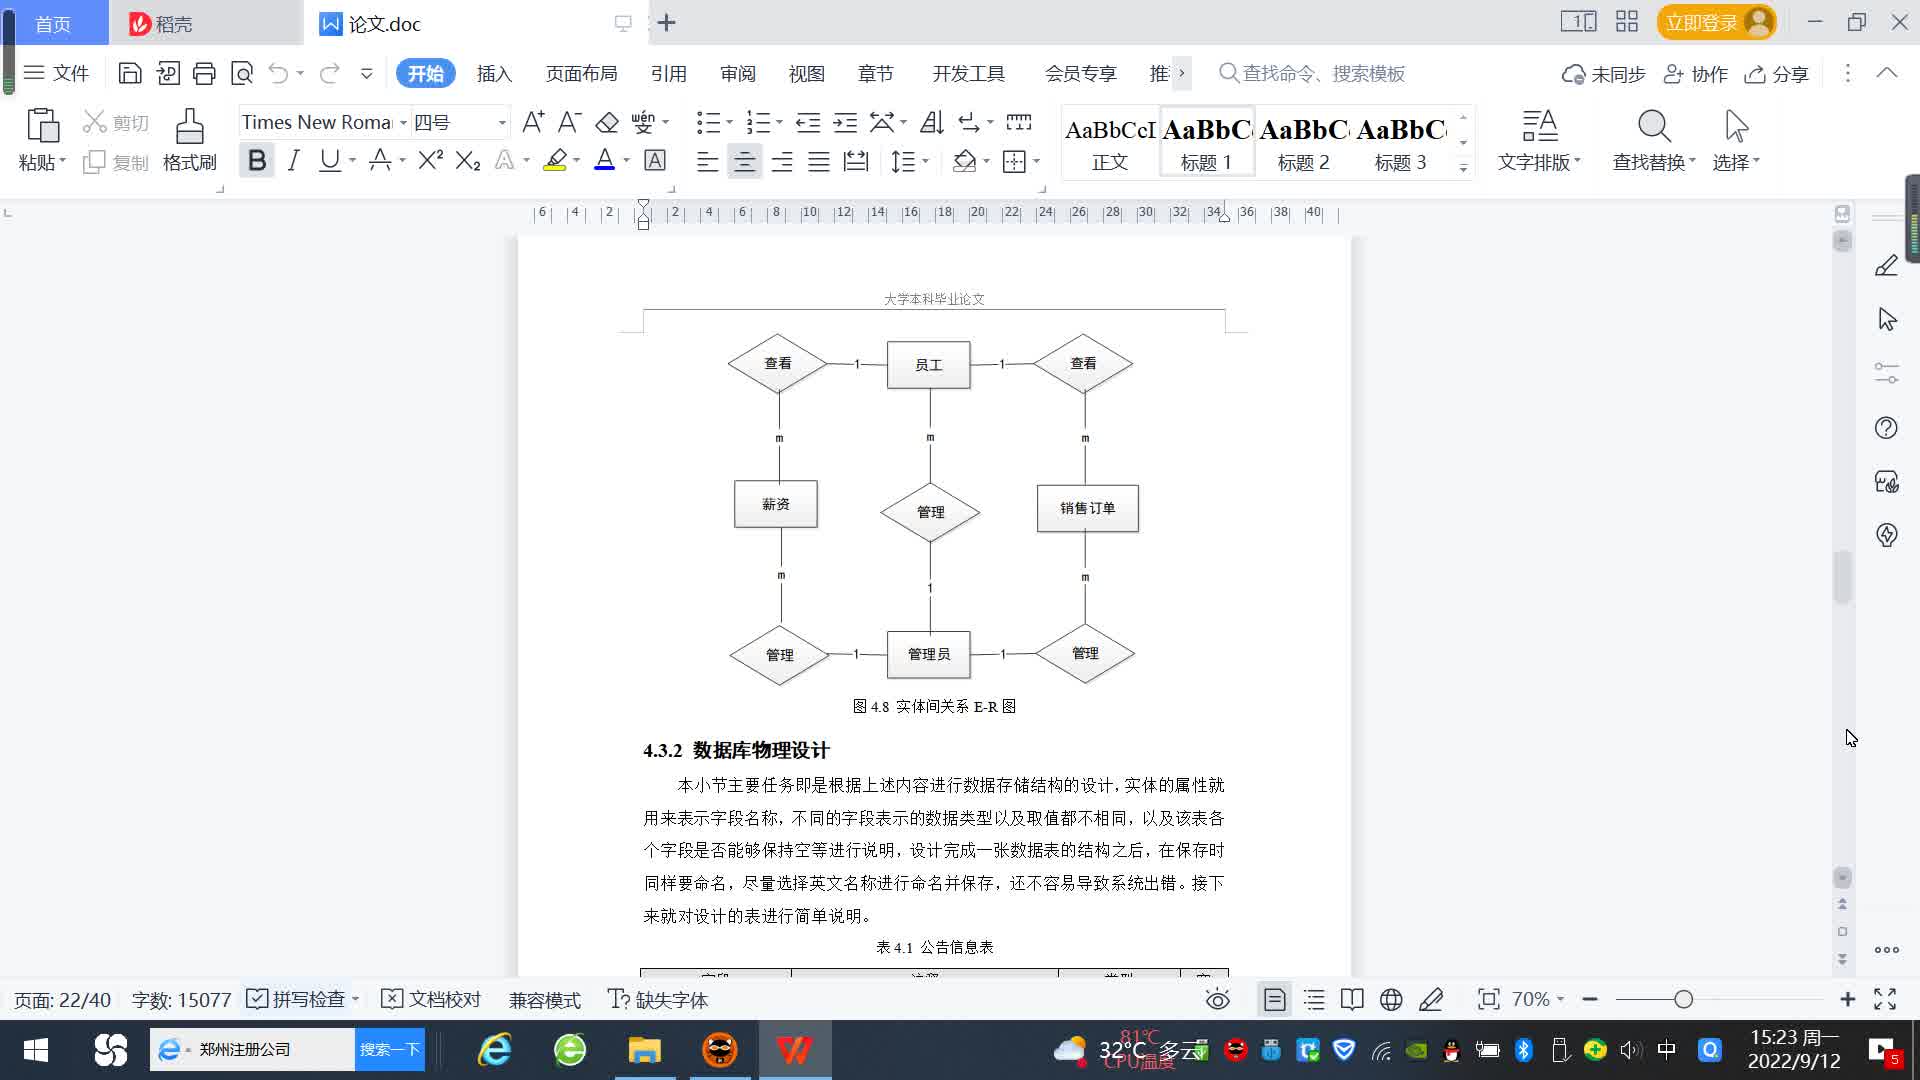The width and height of the screenshot is (1920, 1080).
Task: Open Print Preview icon
Action: 242,73
